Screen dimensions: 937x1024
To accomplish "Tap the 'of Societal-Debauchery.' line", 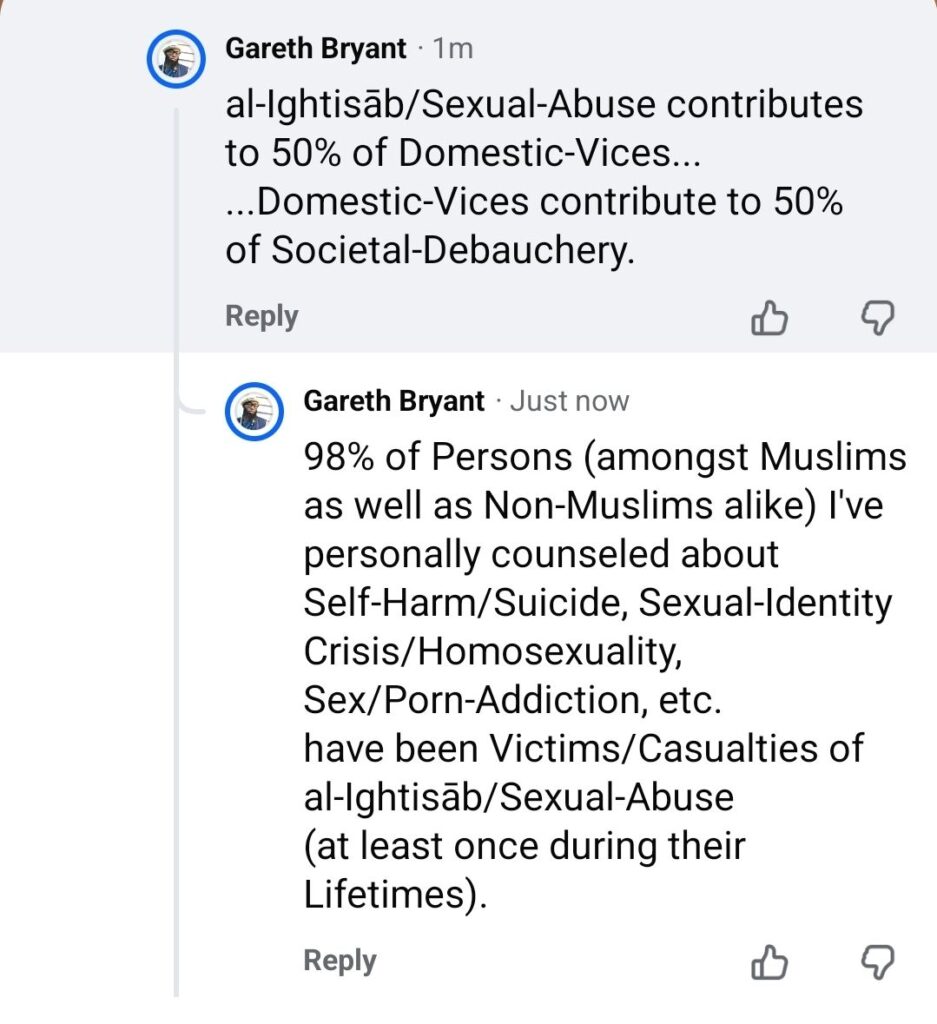I will pyautogui.click(x=430, y=251).
